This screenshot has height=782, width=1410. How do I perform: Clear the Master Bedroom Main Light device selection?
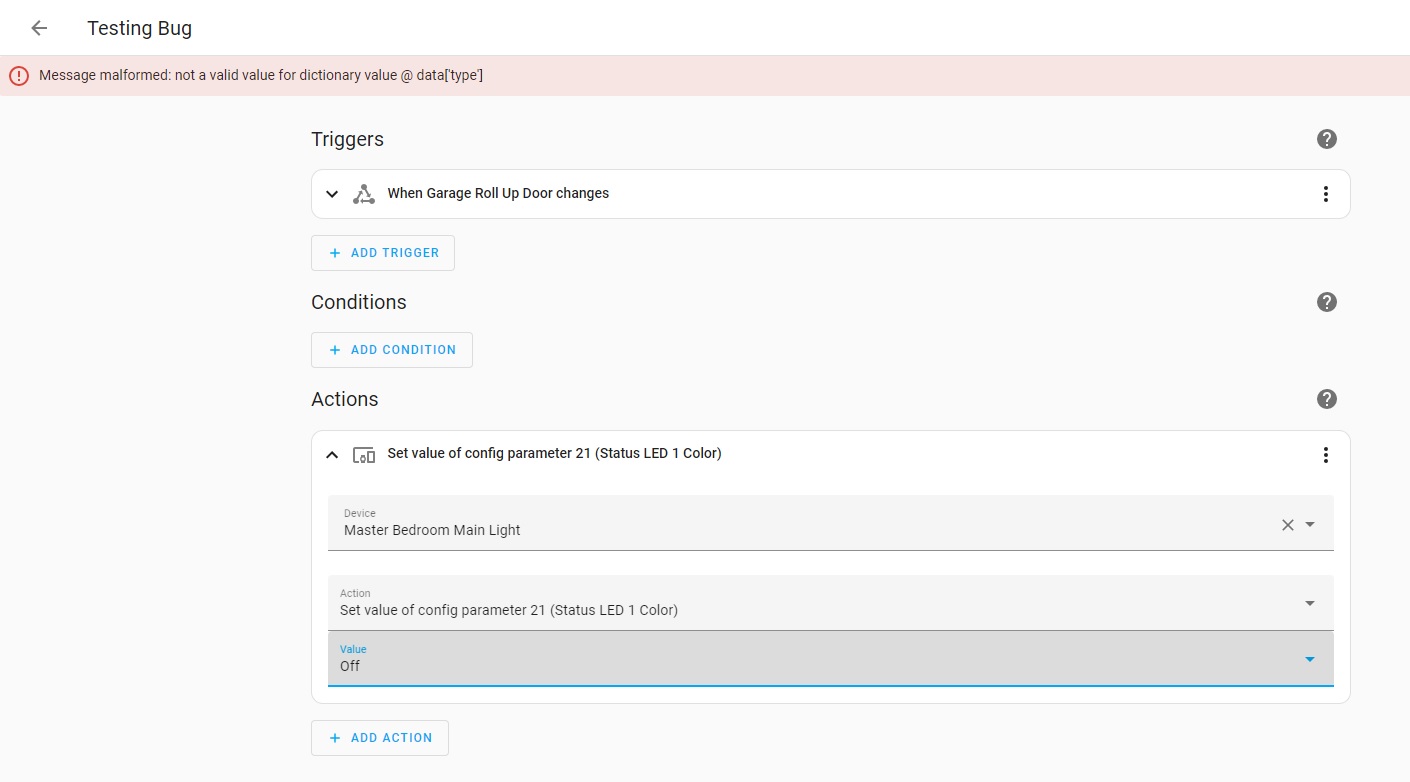point(1287,524)
